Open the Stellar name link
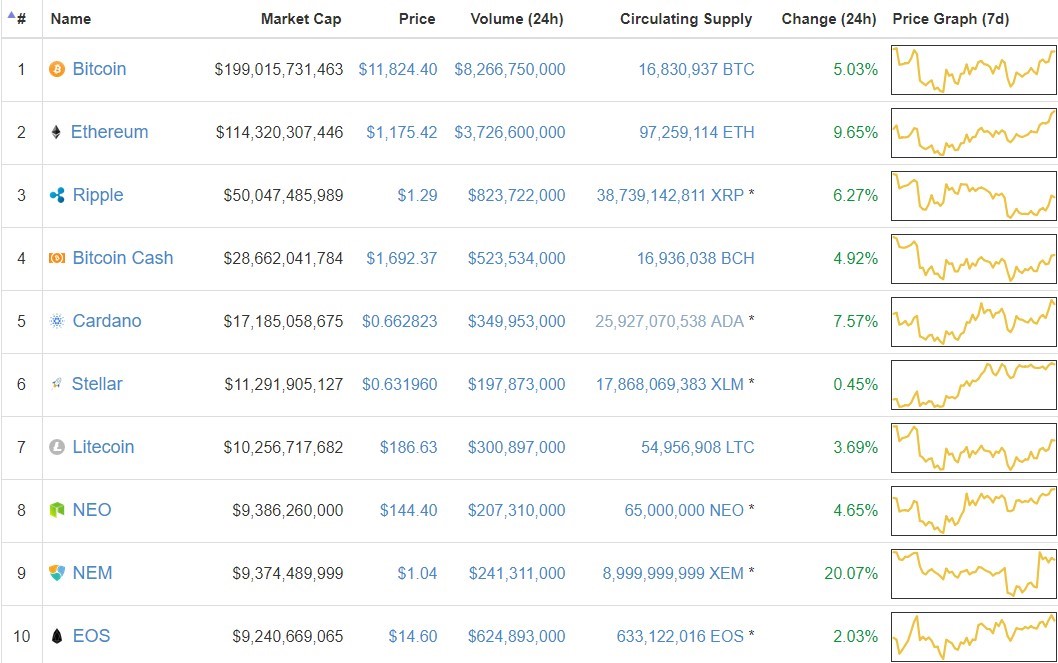Screen dimensions: 1058x663 pyautogui.click(x=97, y=384)
